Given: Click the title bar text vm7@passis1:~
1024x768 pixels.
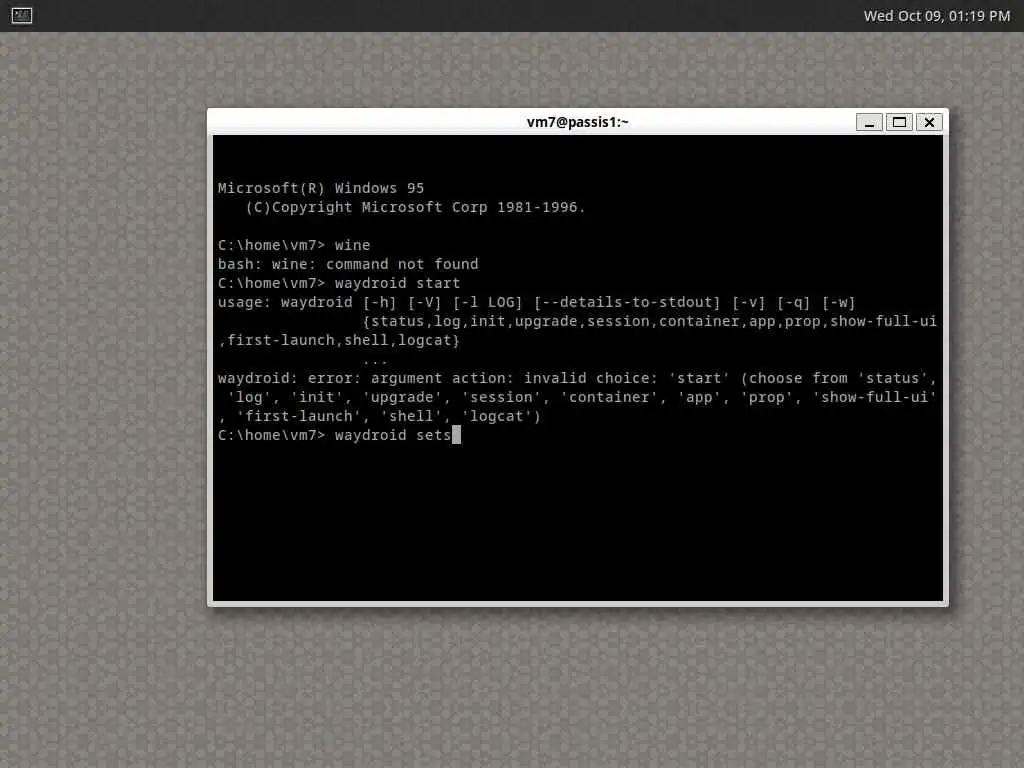Looking at the screenshot, I should tap(577, 122).
